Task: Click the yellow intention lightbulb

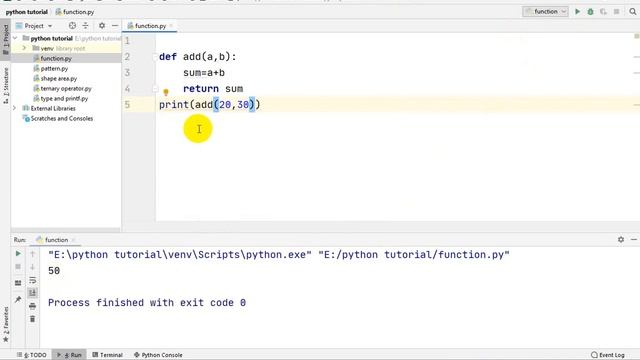Action: (166, 92)
